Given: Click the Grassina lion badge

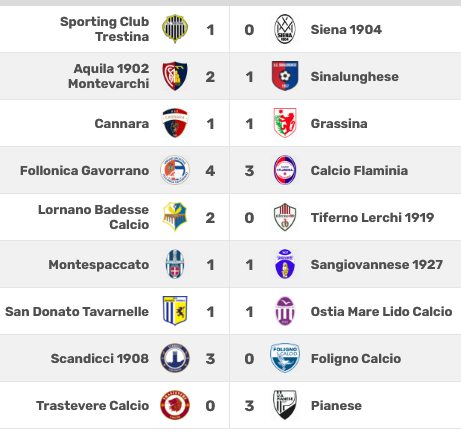Looking at the screenshot, I should coord(285,123).
